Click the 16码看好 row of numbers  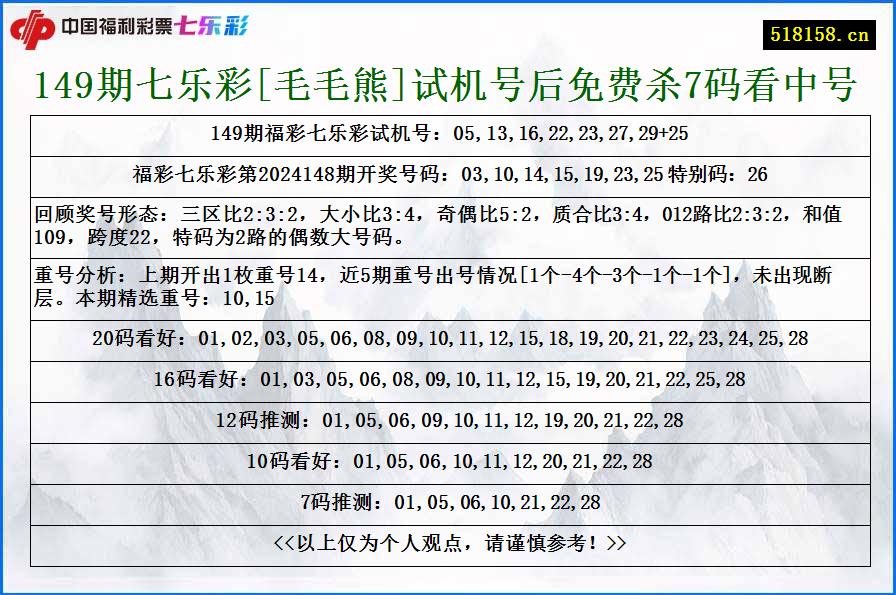(448, 380)
